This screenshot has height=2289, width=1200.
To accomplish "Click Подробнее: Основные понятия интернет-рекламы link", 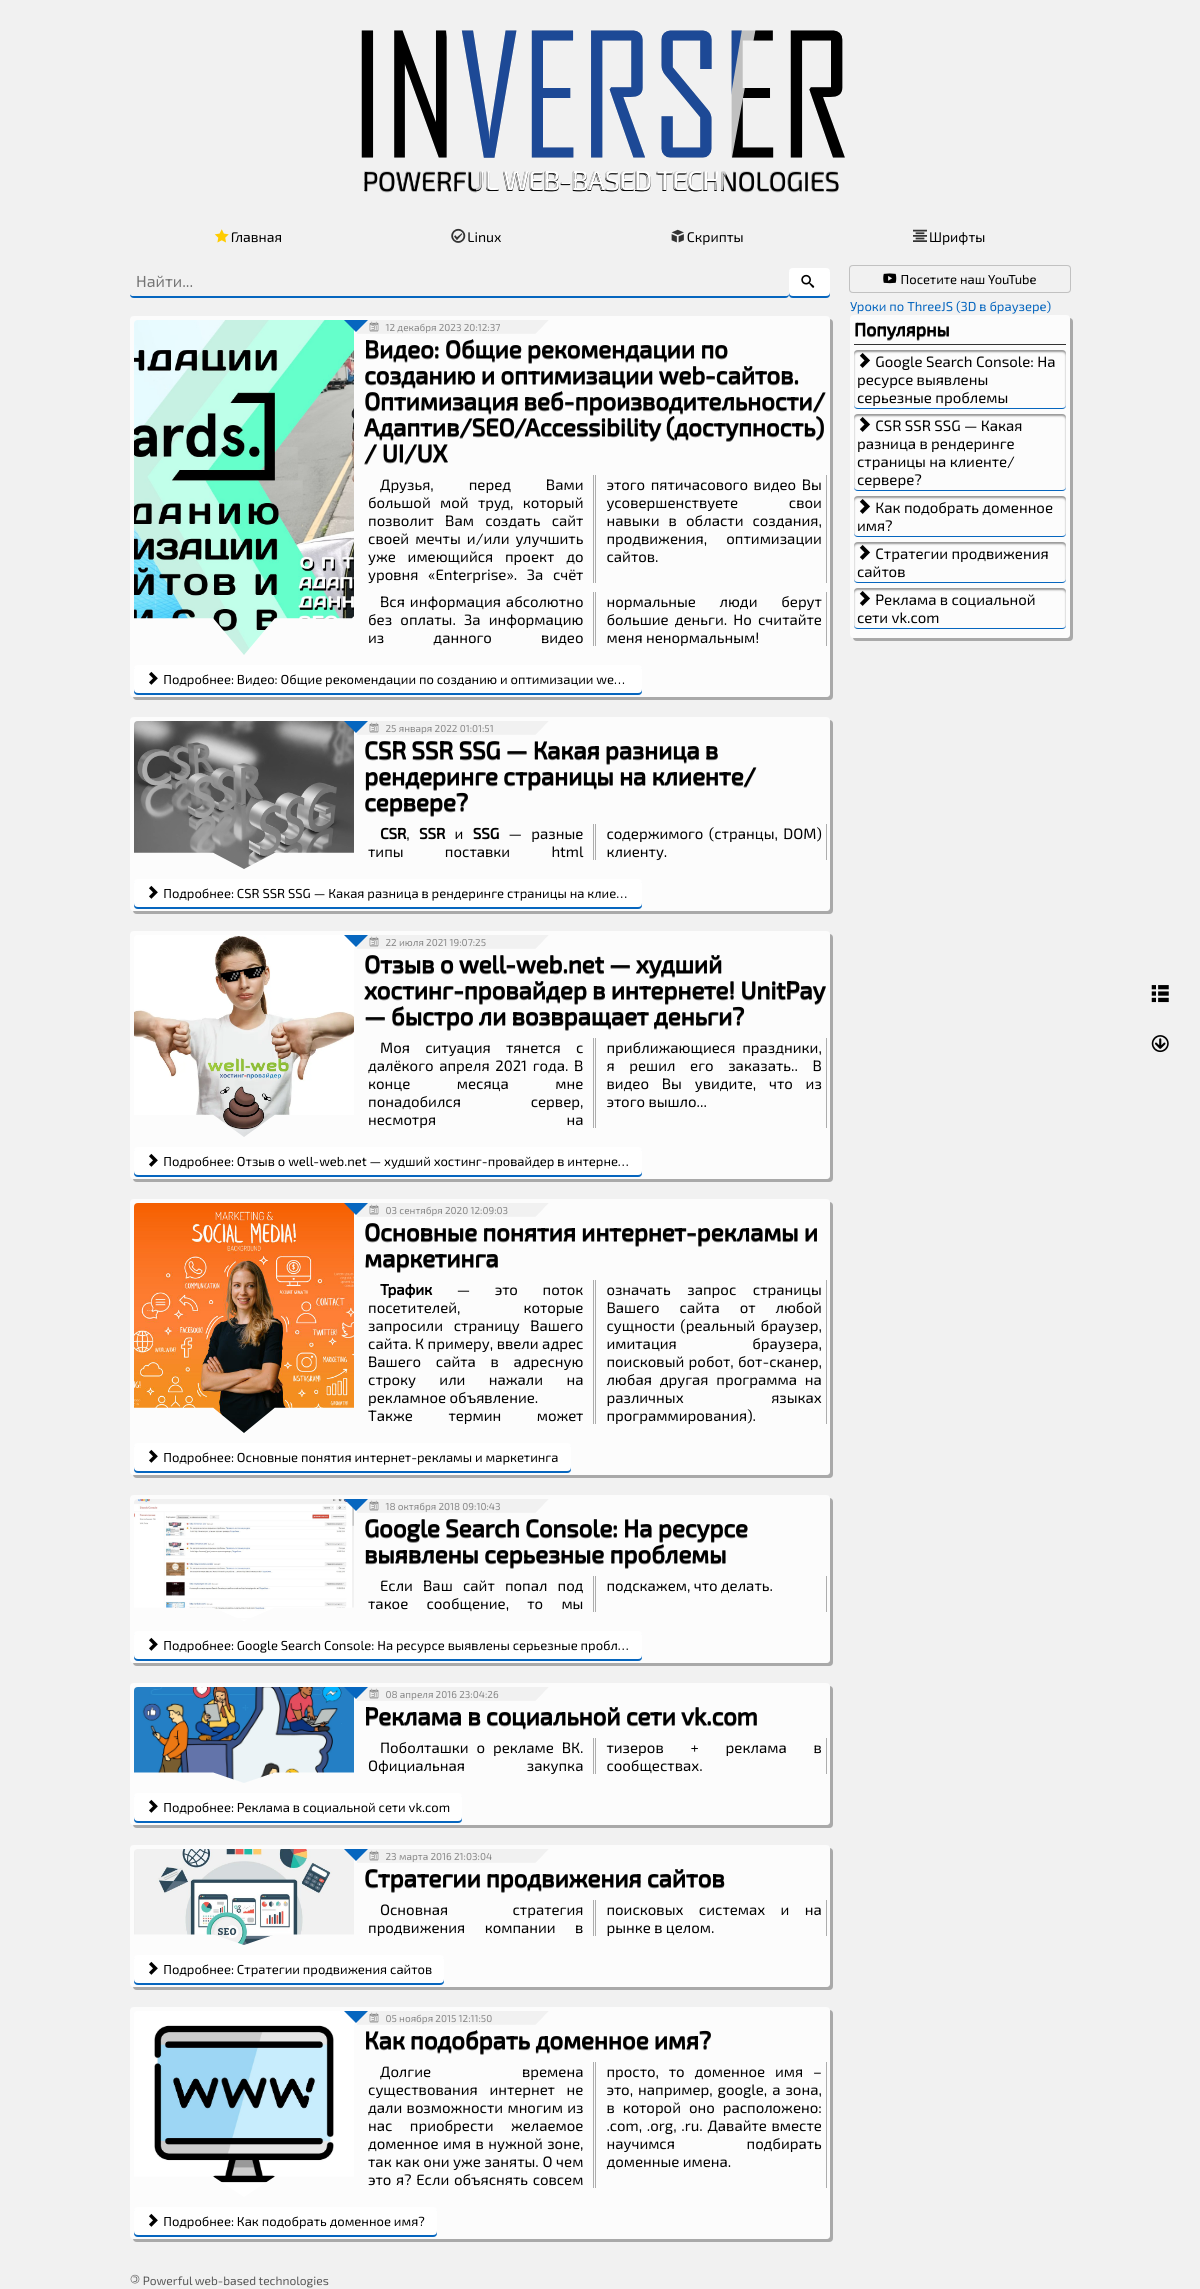I will (352, 1458).
